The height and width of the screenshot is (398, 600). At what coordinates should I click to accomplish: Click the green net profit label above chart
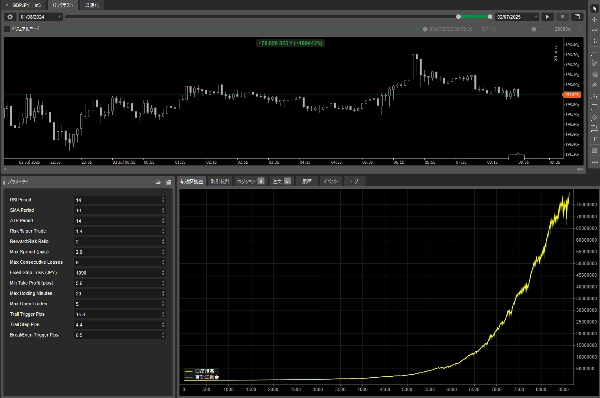pyautogui.click(x=290, y=43)
